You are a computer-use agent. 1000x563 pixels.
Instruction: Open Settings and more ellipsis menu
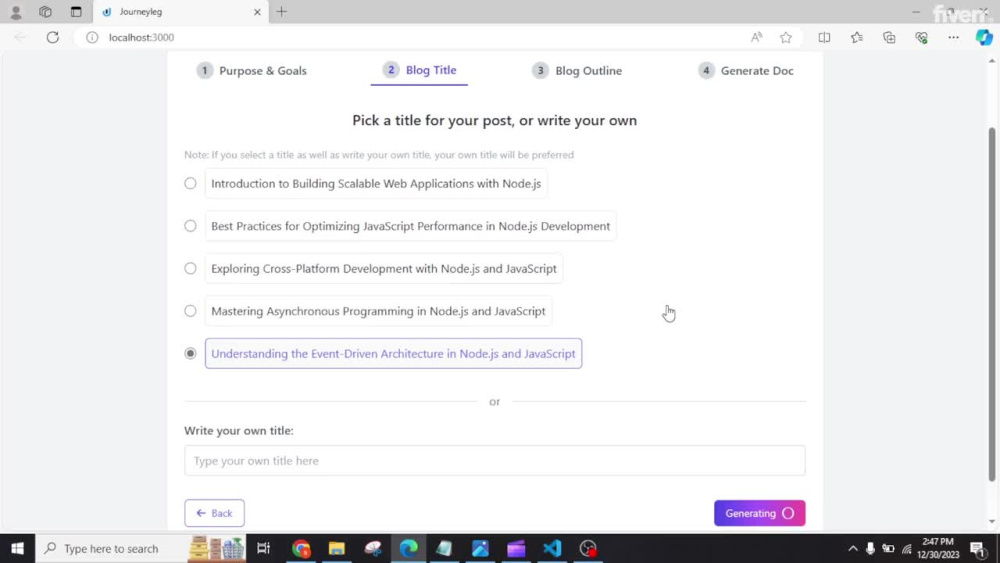[x=953, y=38]
